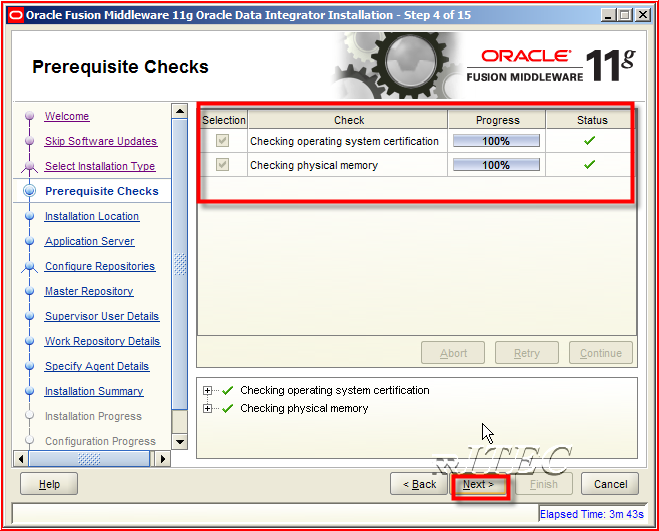Minimize the installer window
This screenshot has height=531, width=659.
click(x=608, y=16)
